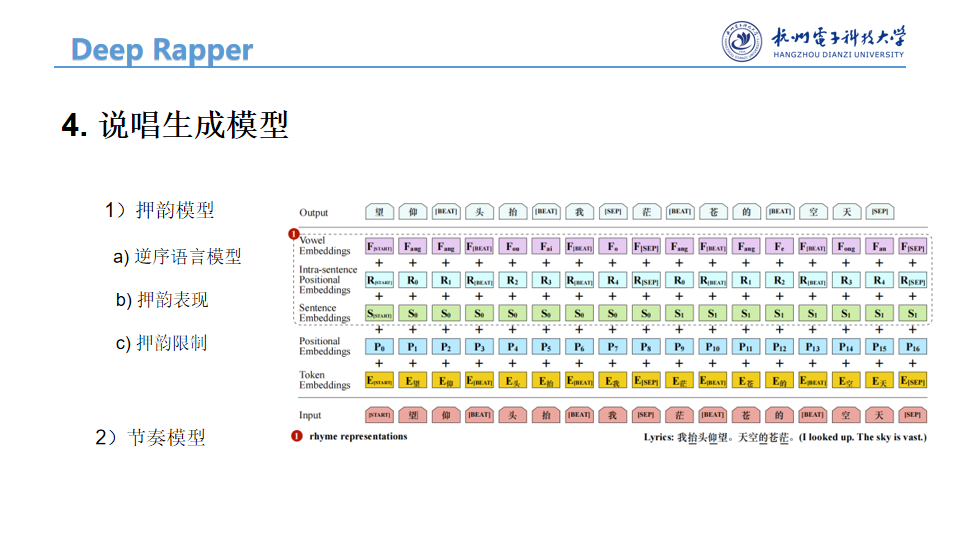Click the 'Output' row label
960x540 pixels.
click(x=313, y=212)
